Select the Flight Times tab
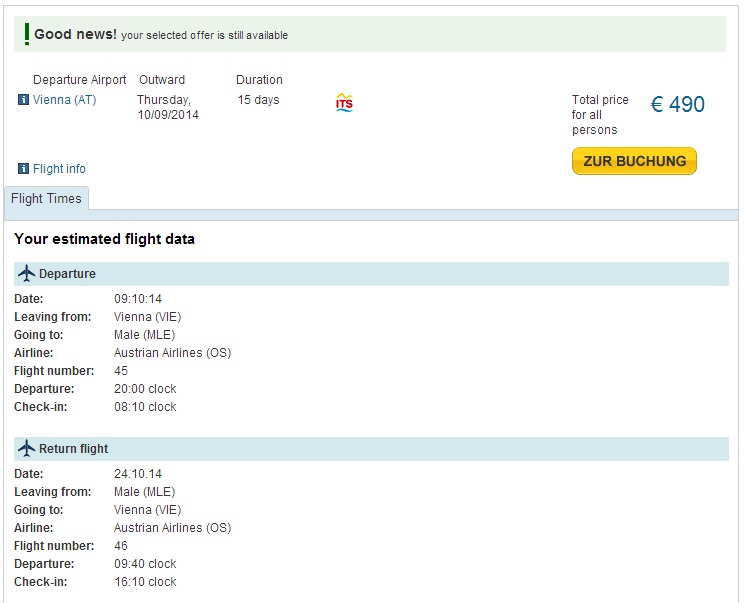 tap(46, 198)
